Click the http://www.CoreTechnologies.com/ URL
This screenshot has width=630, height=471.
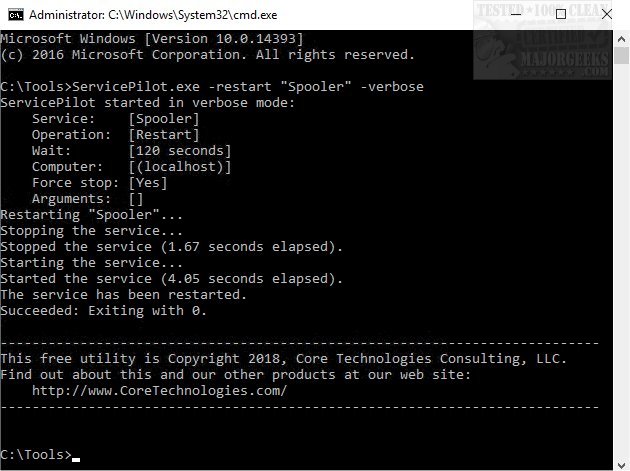point(159,391)
